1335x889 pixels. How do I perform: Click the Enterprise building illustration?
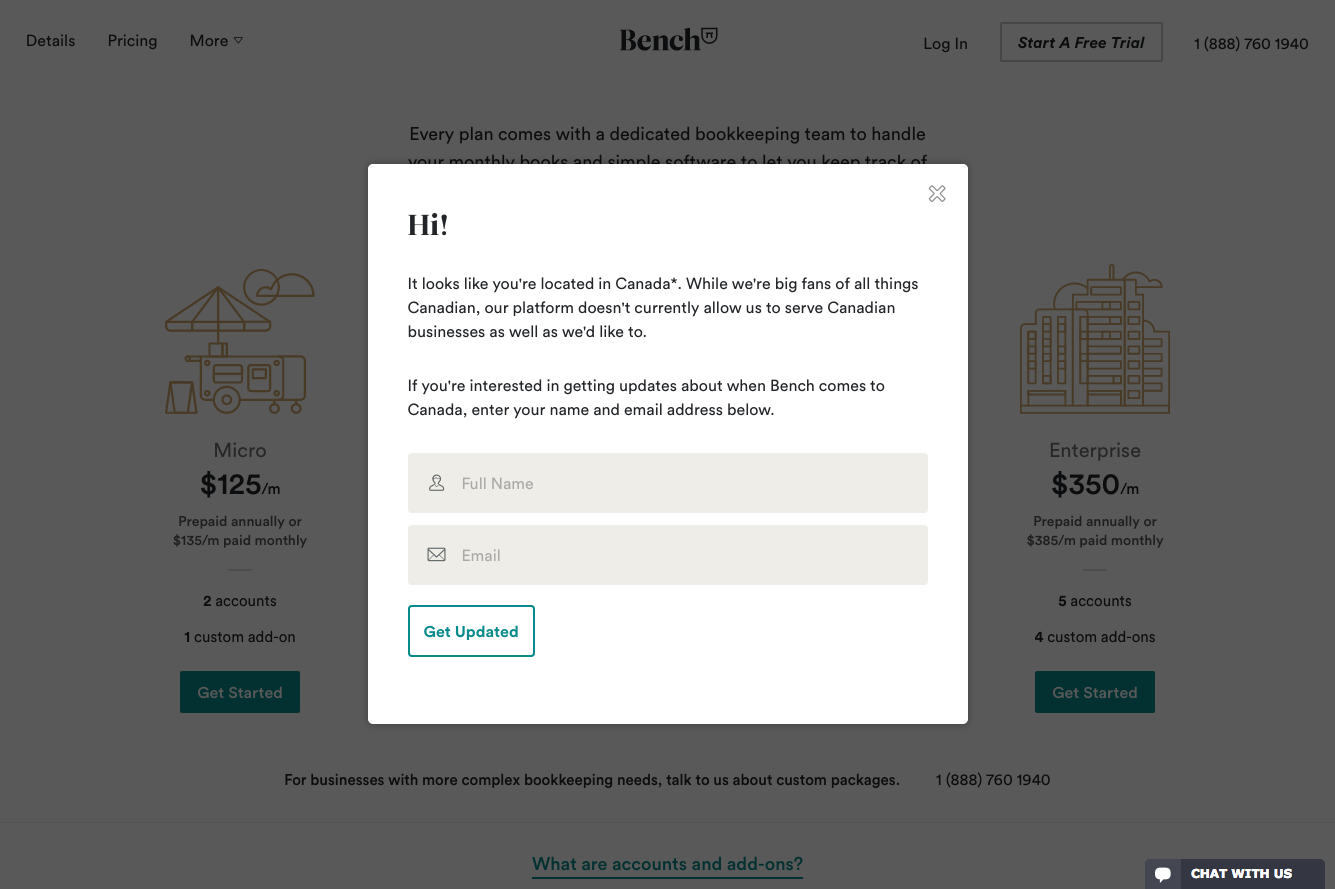(x=1094, y=341)
